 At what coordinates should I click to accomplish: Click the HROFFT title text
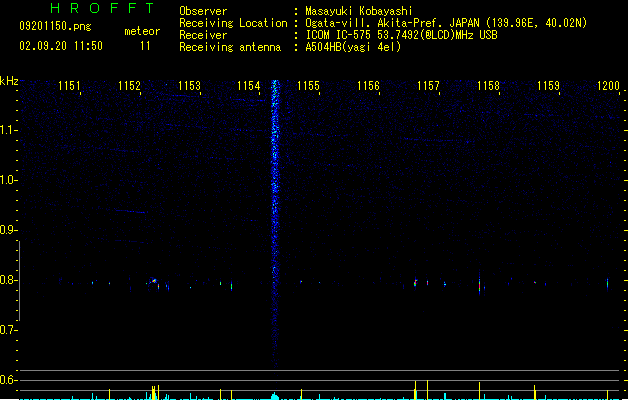click(103, 8)
